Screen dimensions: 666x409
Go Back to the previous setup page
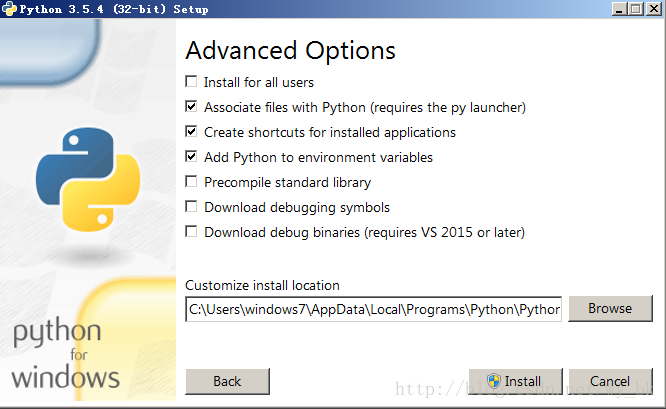coord(227,381)
